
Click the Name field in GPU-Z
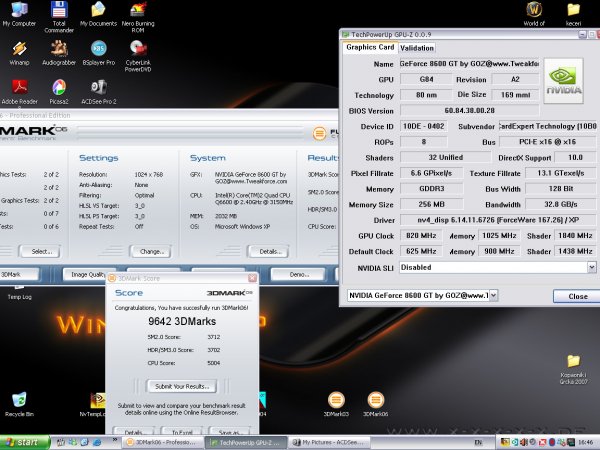point(470,64)
